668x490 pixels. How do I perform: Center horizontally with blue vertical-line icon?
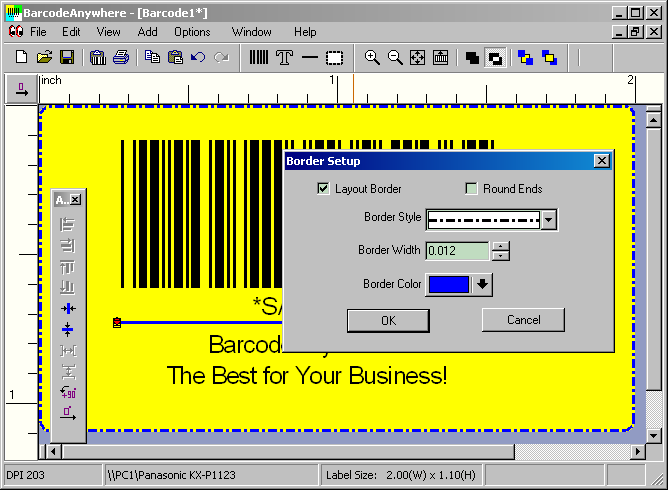(x=68, y=308)
